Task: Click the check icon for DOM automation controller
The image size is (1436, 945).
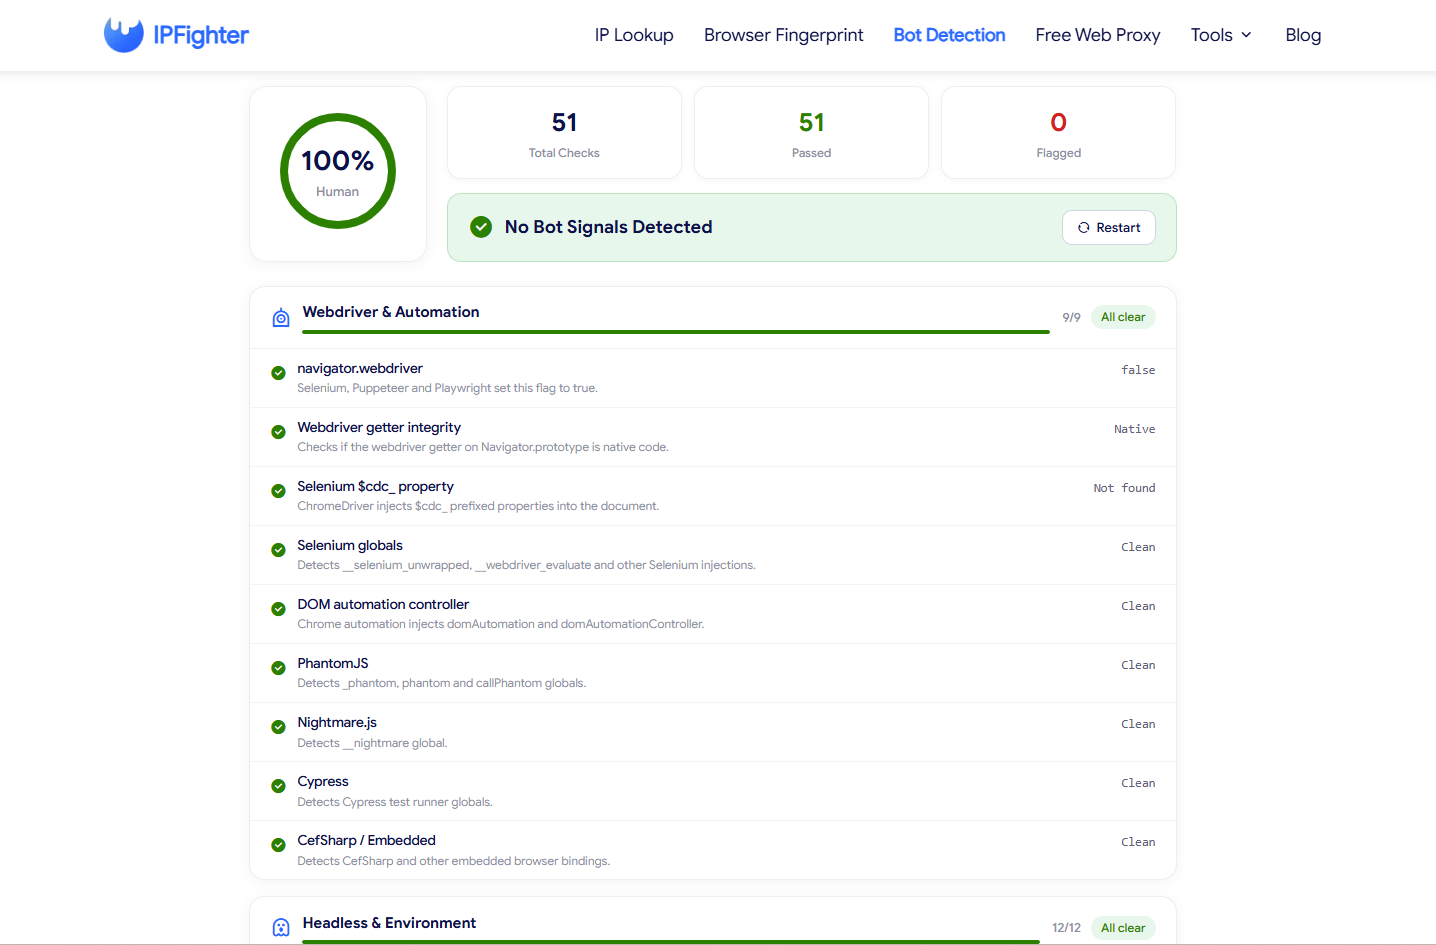Action: coord(278,609)
